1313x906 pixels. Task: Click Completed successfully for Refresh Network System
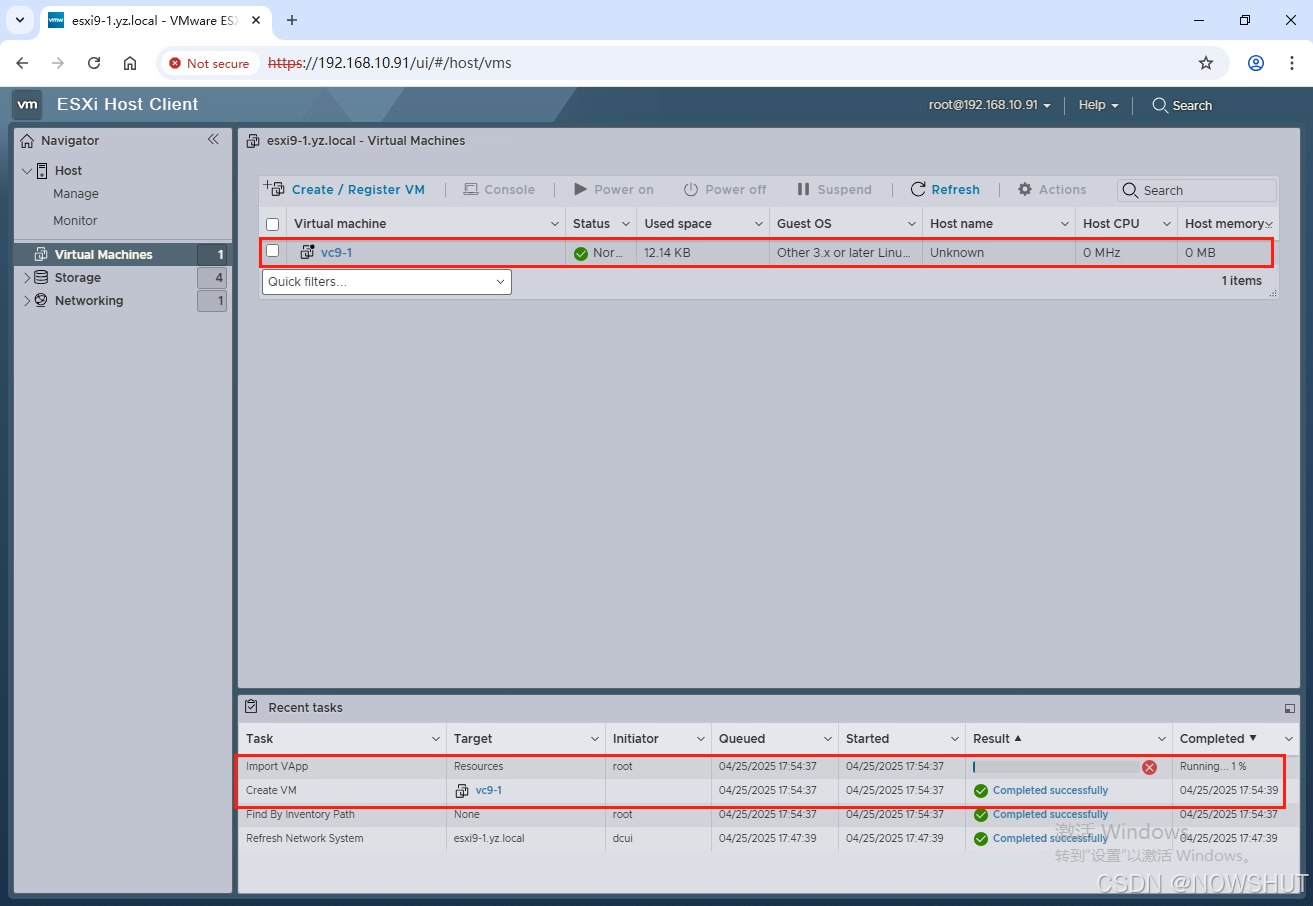(x=1050, y=838)
